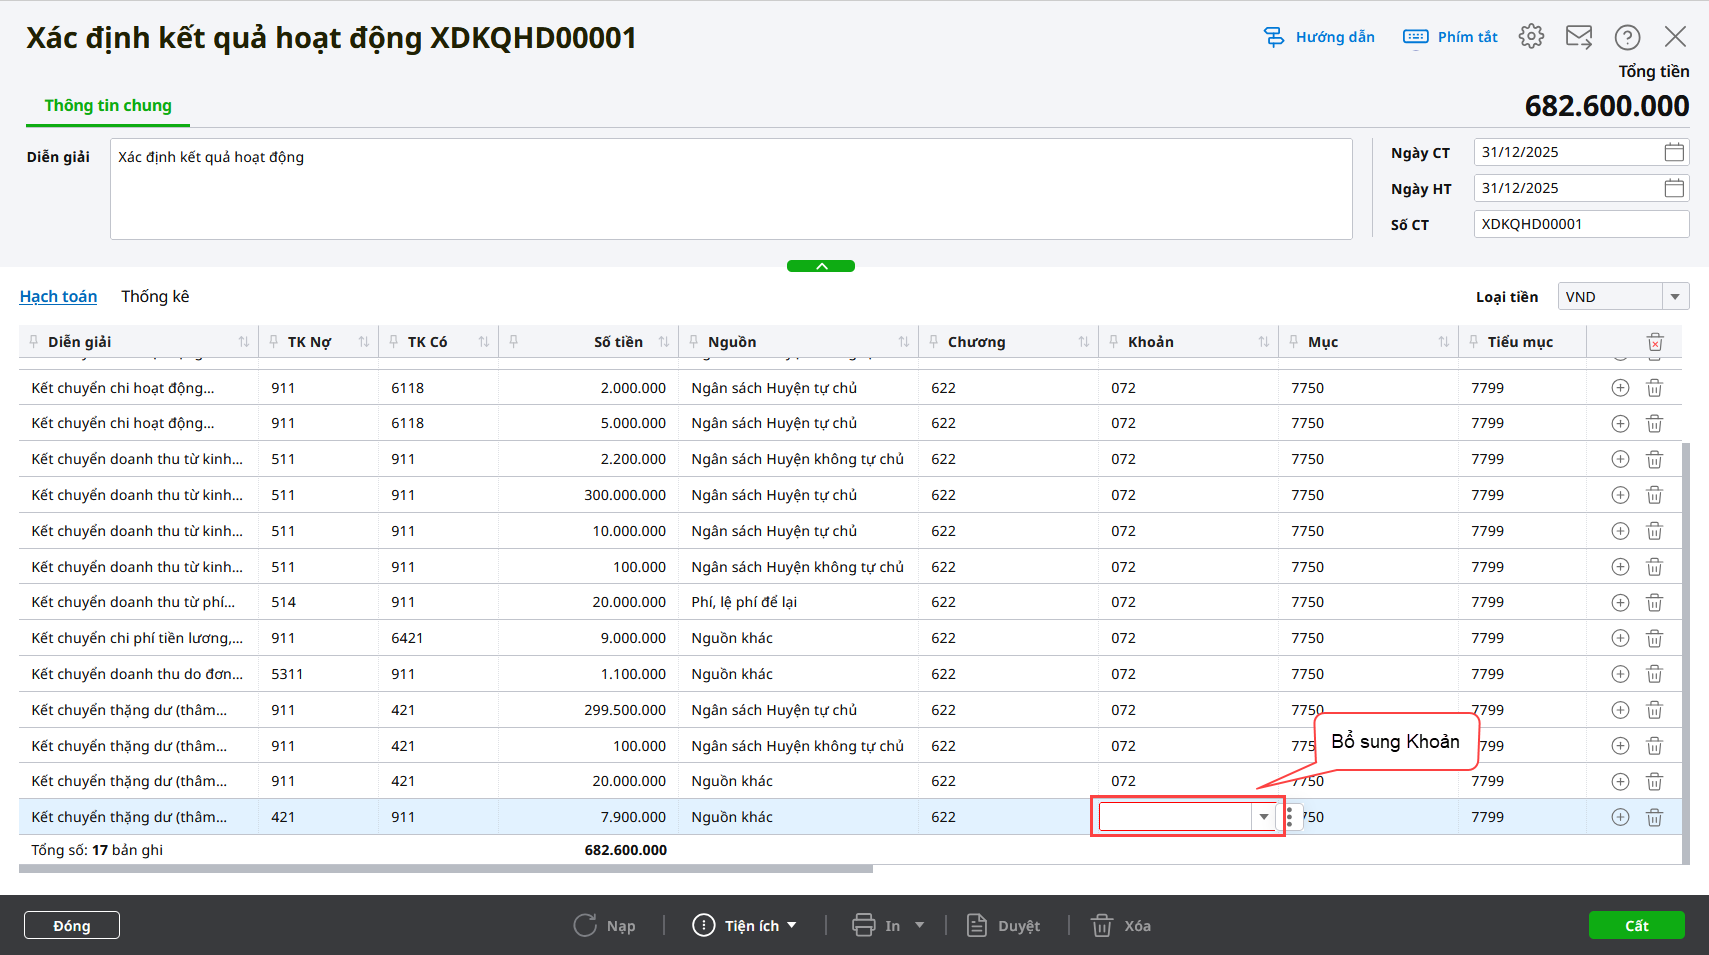Image resolution: width=1709 pixels, height=955 pixels.
Task: Pin the Nguồn column
Action: pos(694,342)
